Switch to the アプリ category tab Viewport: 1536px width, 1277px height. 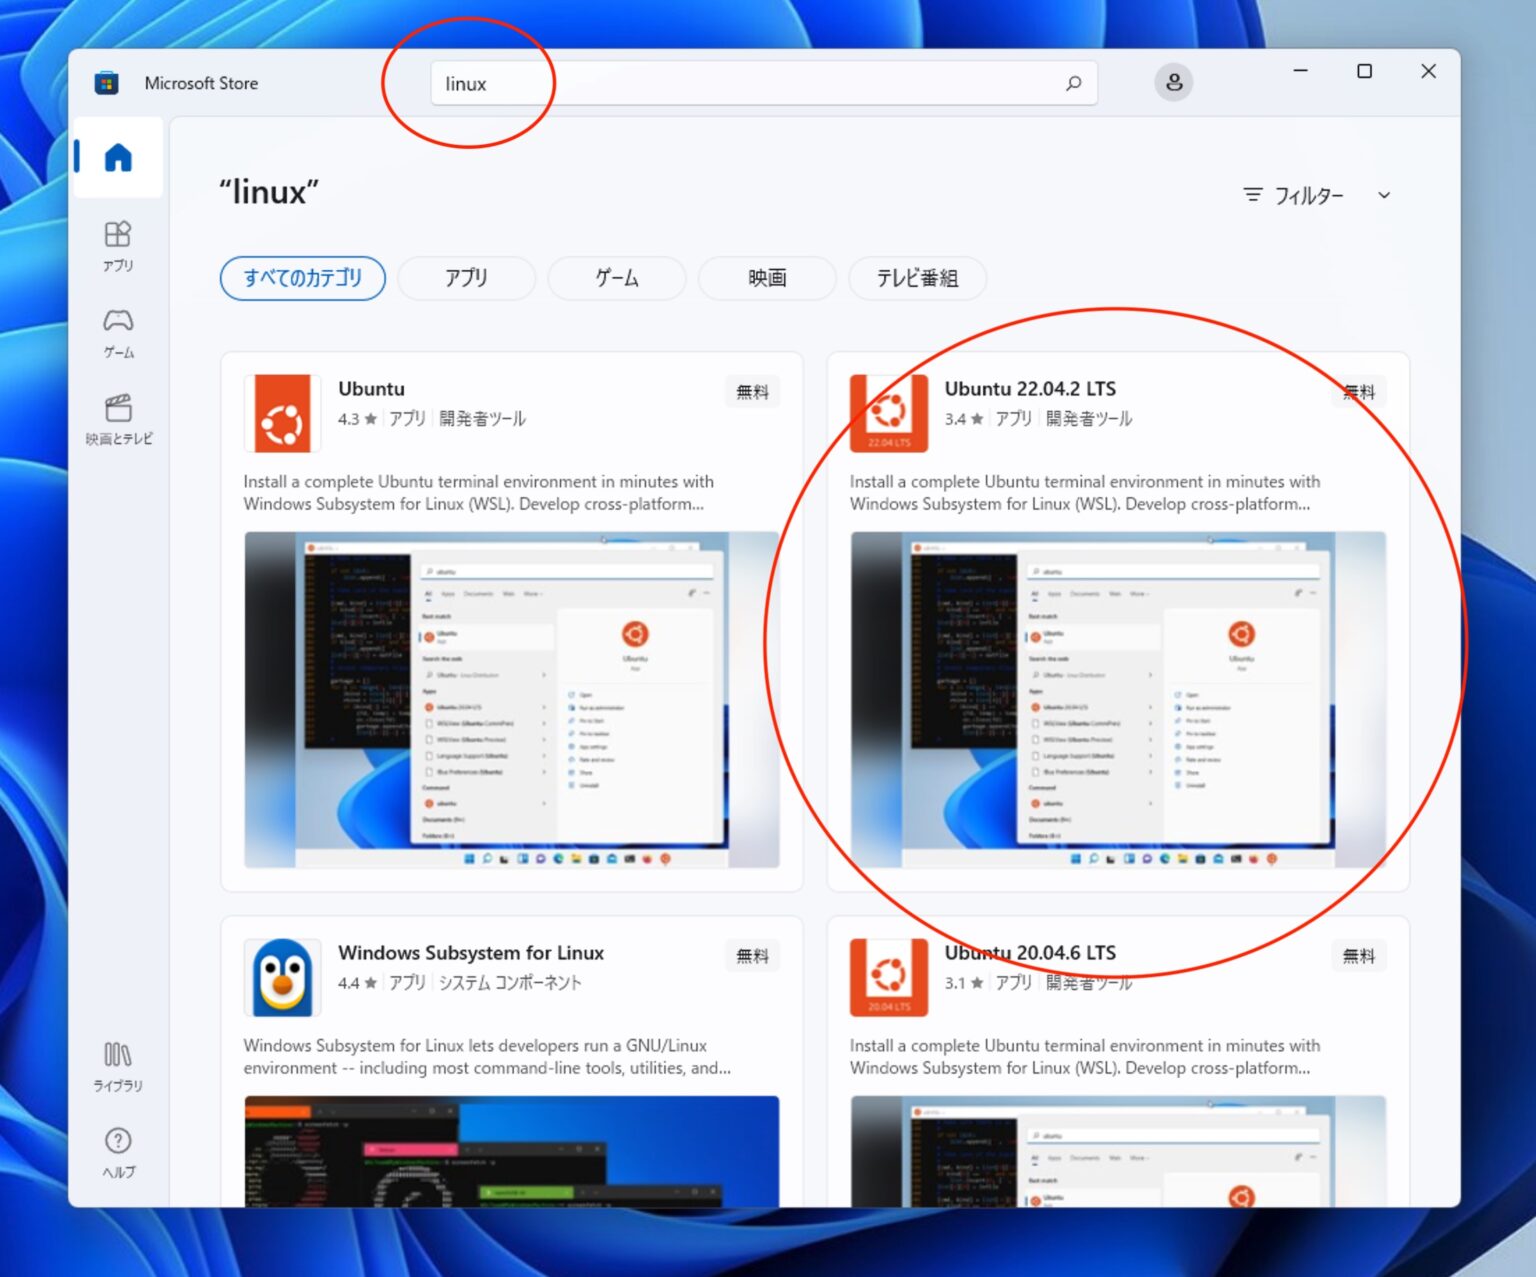click(x=466, y=278)
